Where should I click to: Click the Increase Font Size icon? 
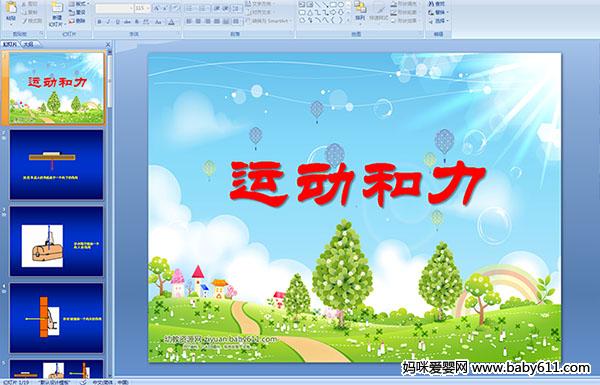pyautogui.click(x=157, y=8)
